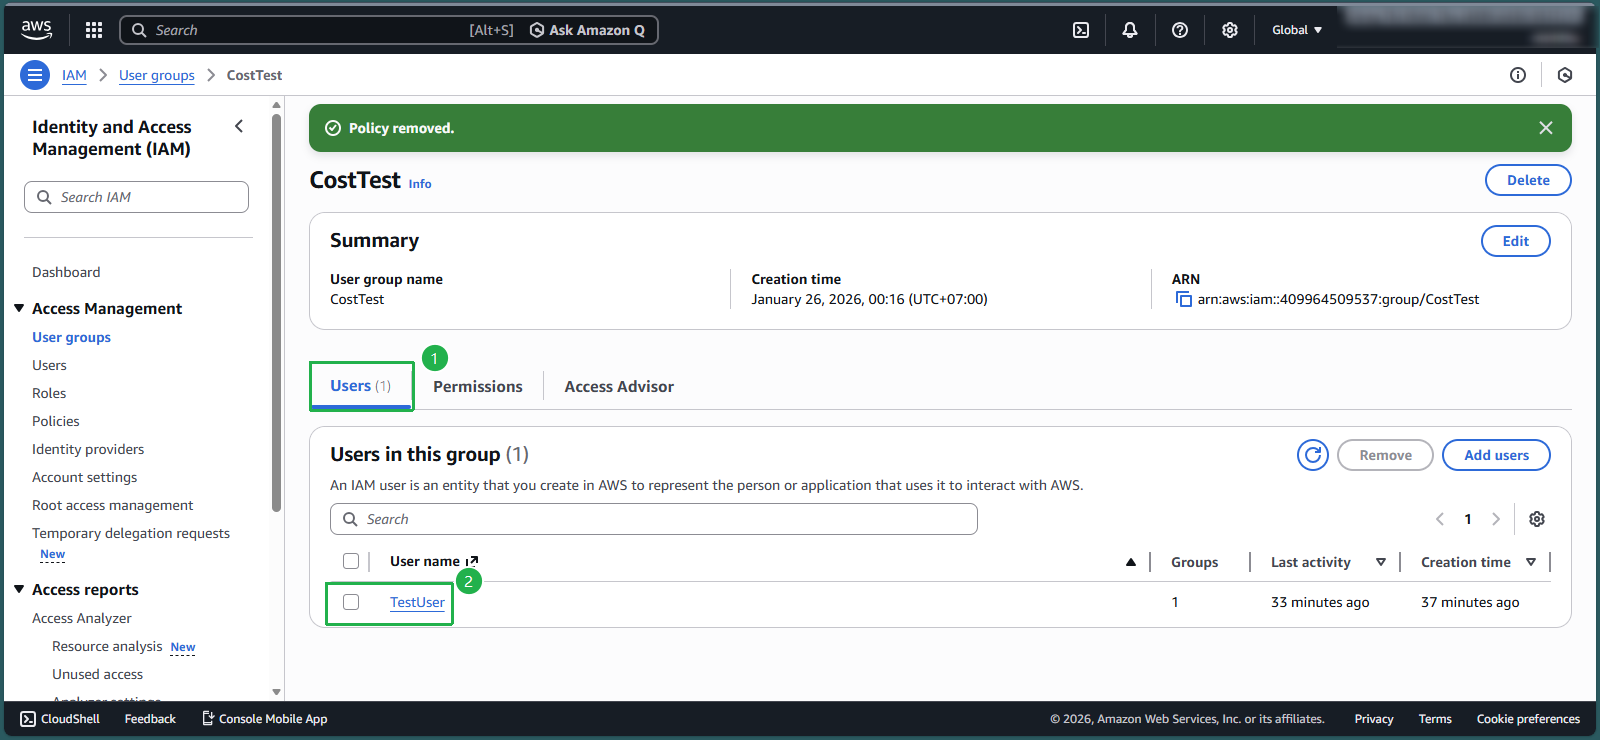The width and height of the screenshot is (1600, 740).
Task: Select all users checkbox
Action: point(351,561)
